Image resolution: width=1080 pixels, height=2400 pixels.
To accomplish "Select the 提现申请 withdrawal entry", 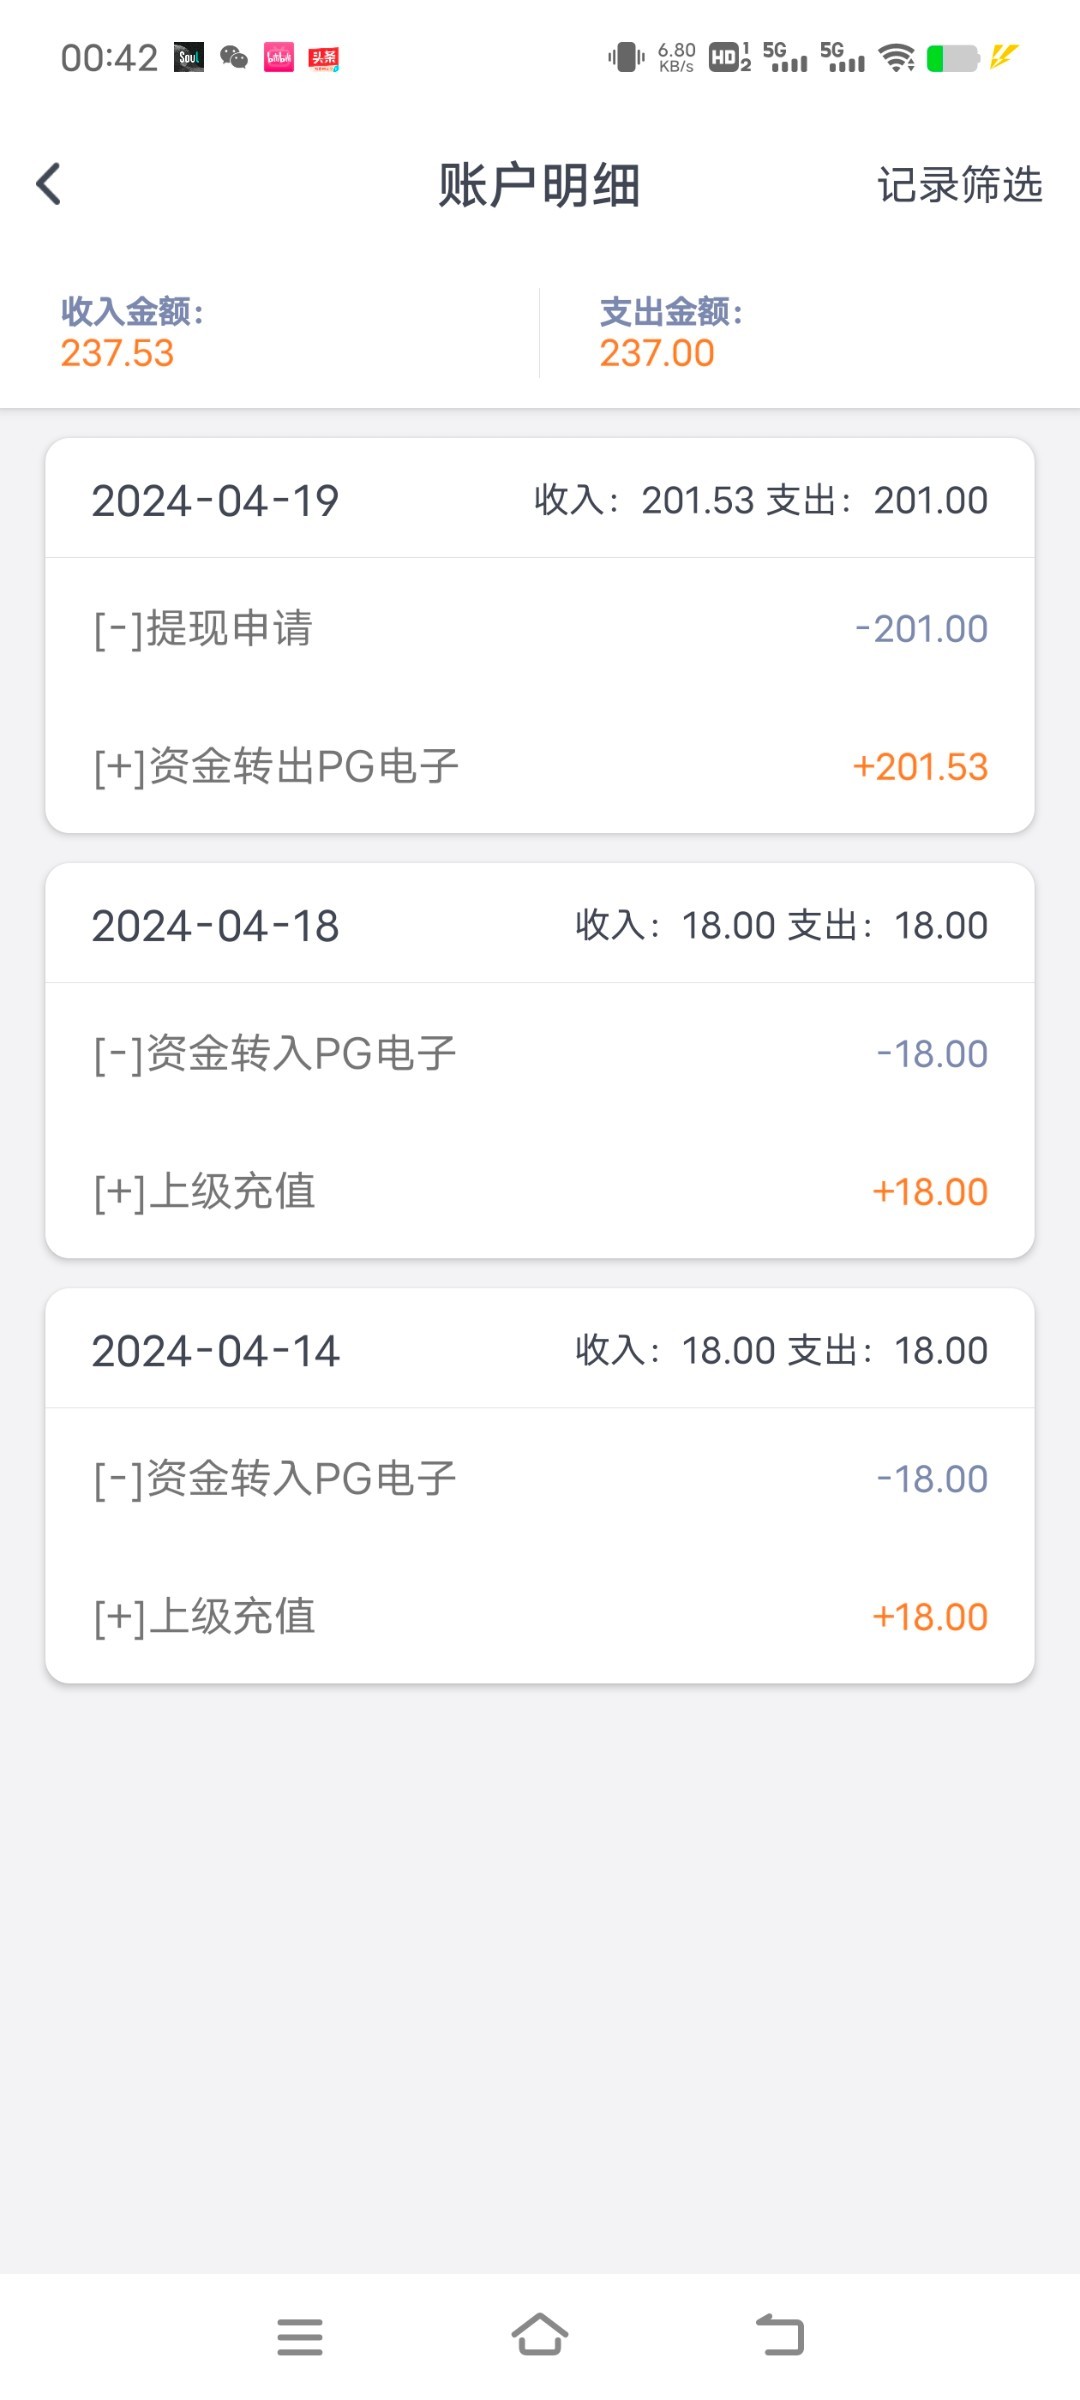I will (540, 629).
